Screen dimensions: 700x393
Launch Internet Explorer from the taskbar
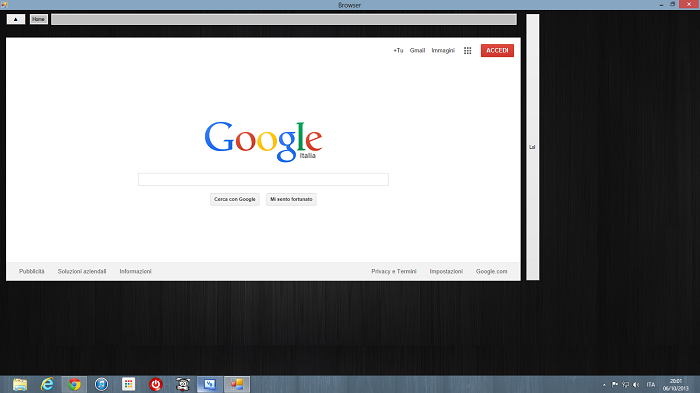click(47, 384)
